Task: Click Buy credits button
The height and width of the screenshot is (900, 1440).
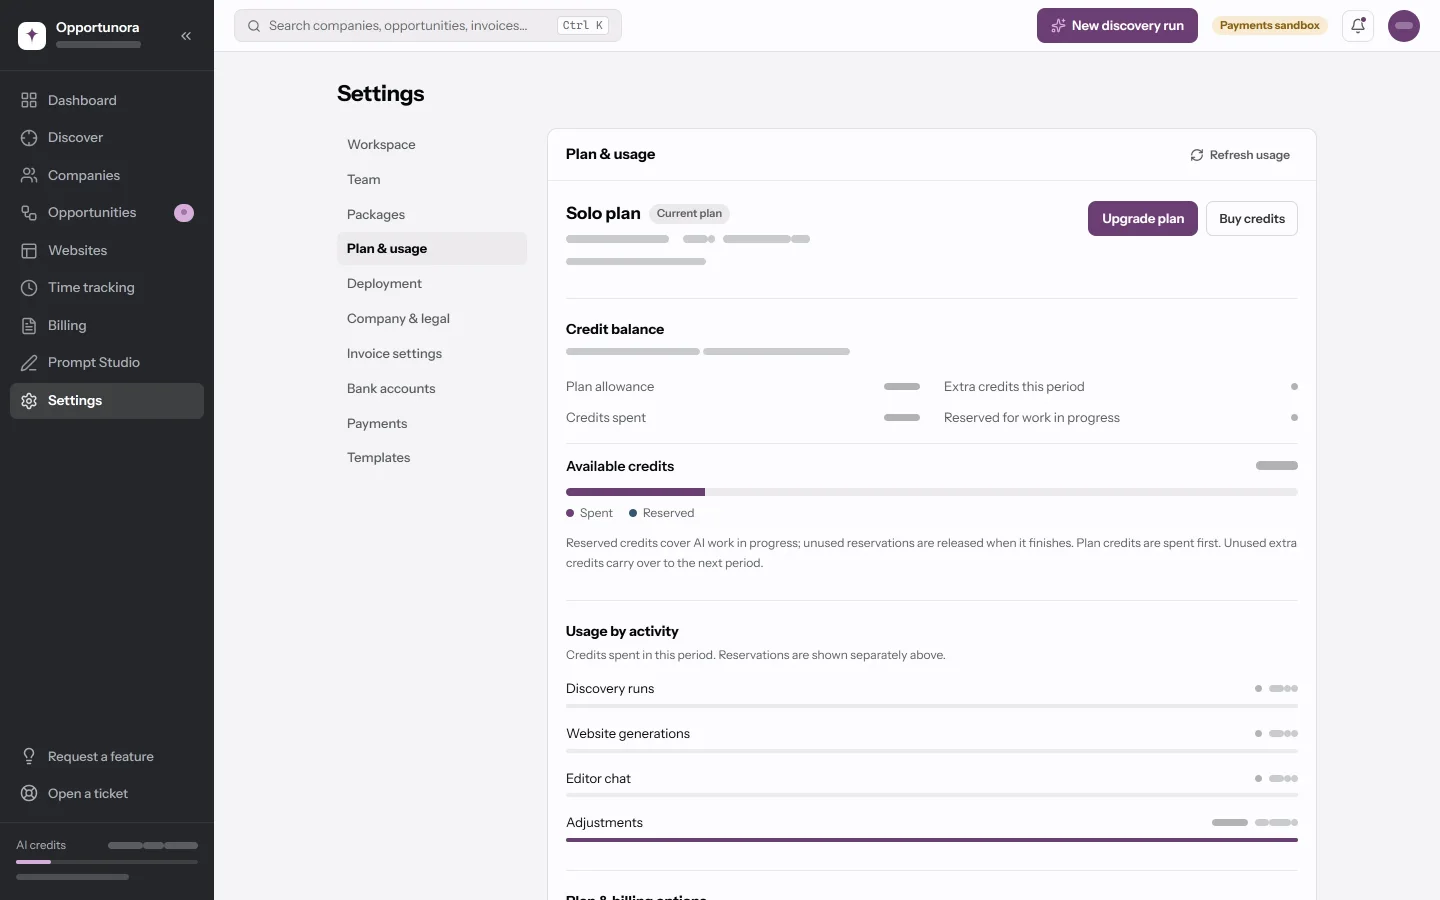Action: point(1252,219)
